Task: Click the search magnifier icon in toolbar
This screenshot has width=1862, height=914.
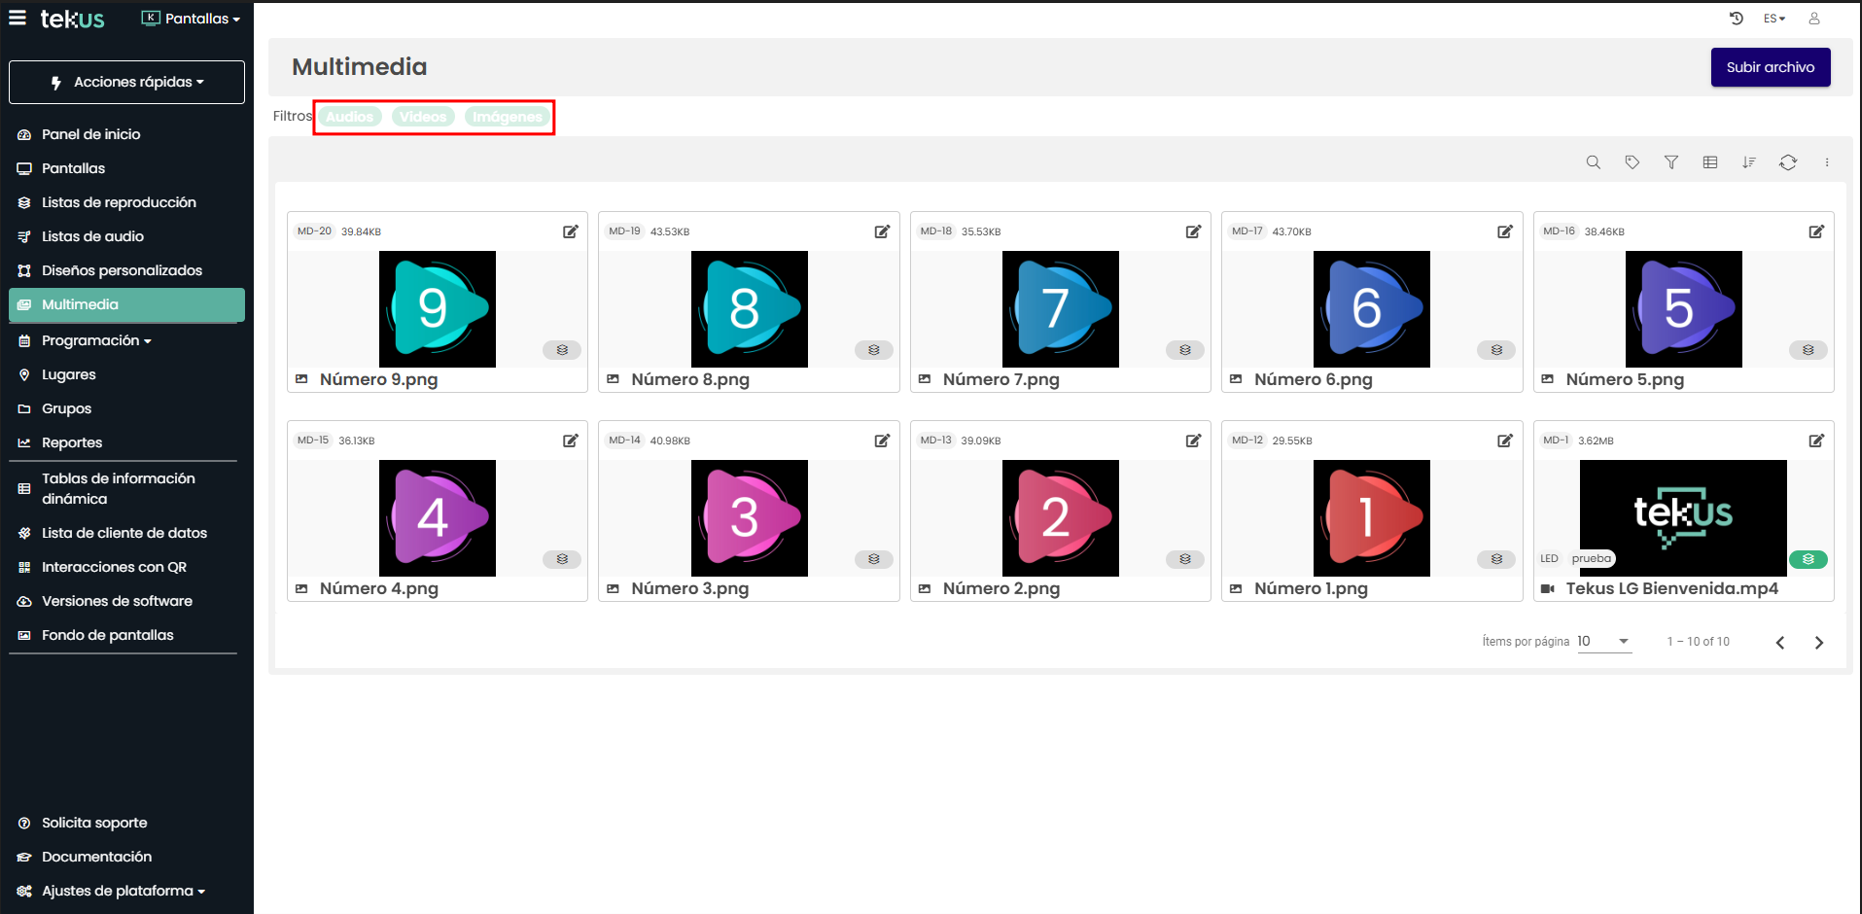Action: click(x=1593, y=162)
